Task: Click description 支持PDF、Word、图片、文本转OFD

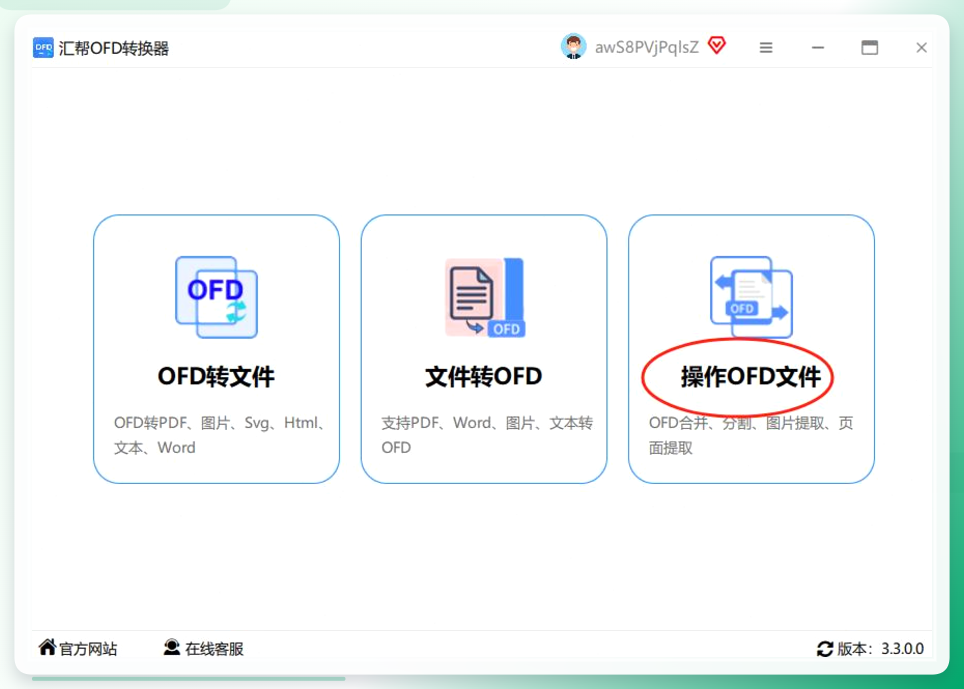Action: [487, 435]
